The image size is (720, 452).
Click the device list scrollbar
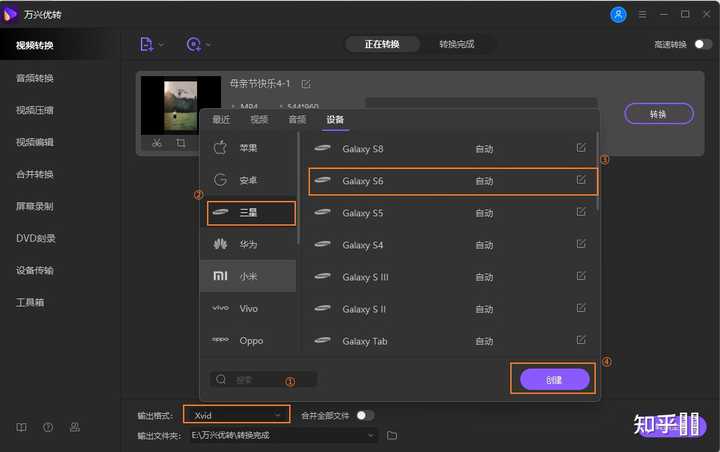tap(597, 172)
